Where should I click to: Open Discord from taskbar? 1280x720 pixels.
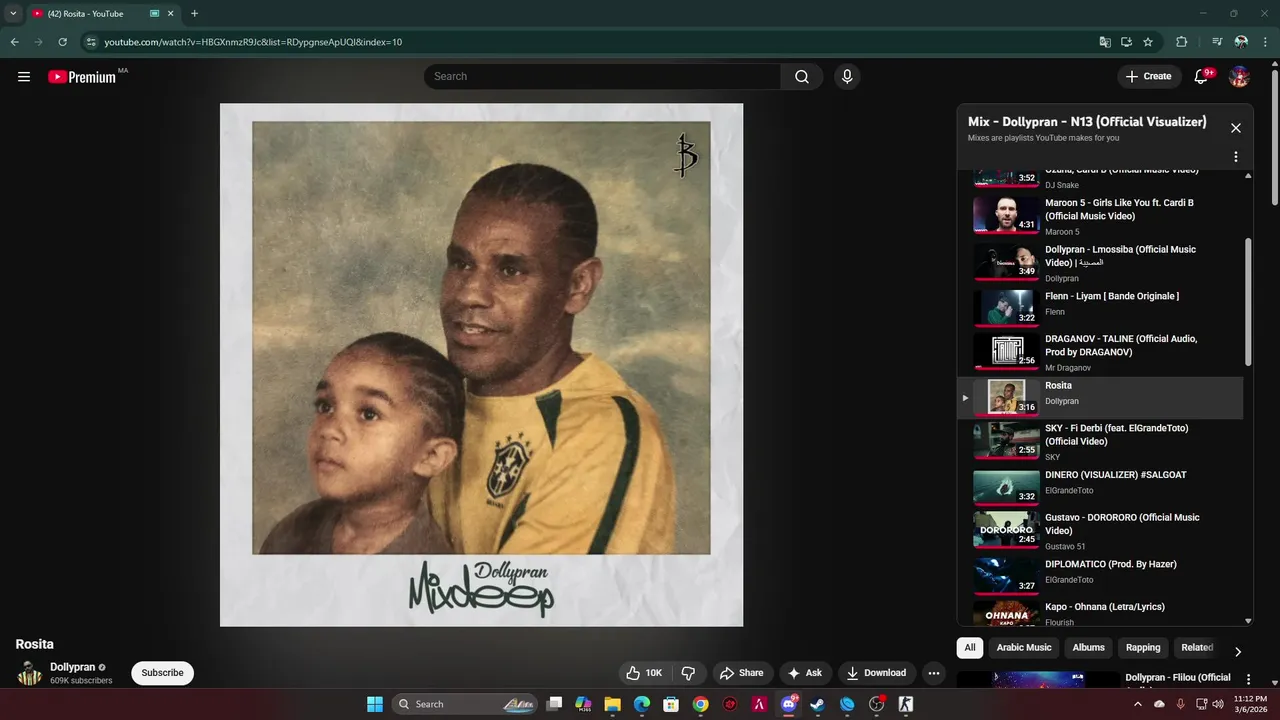click(788, 704)
